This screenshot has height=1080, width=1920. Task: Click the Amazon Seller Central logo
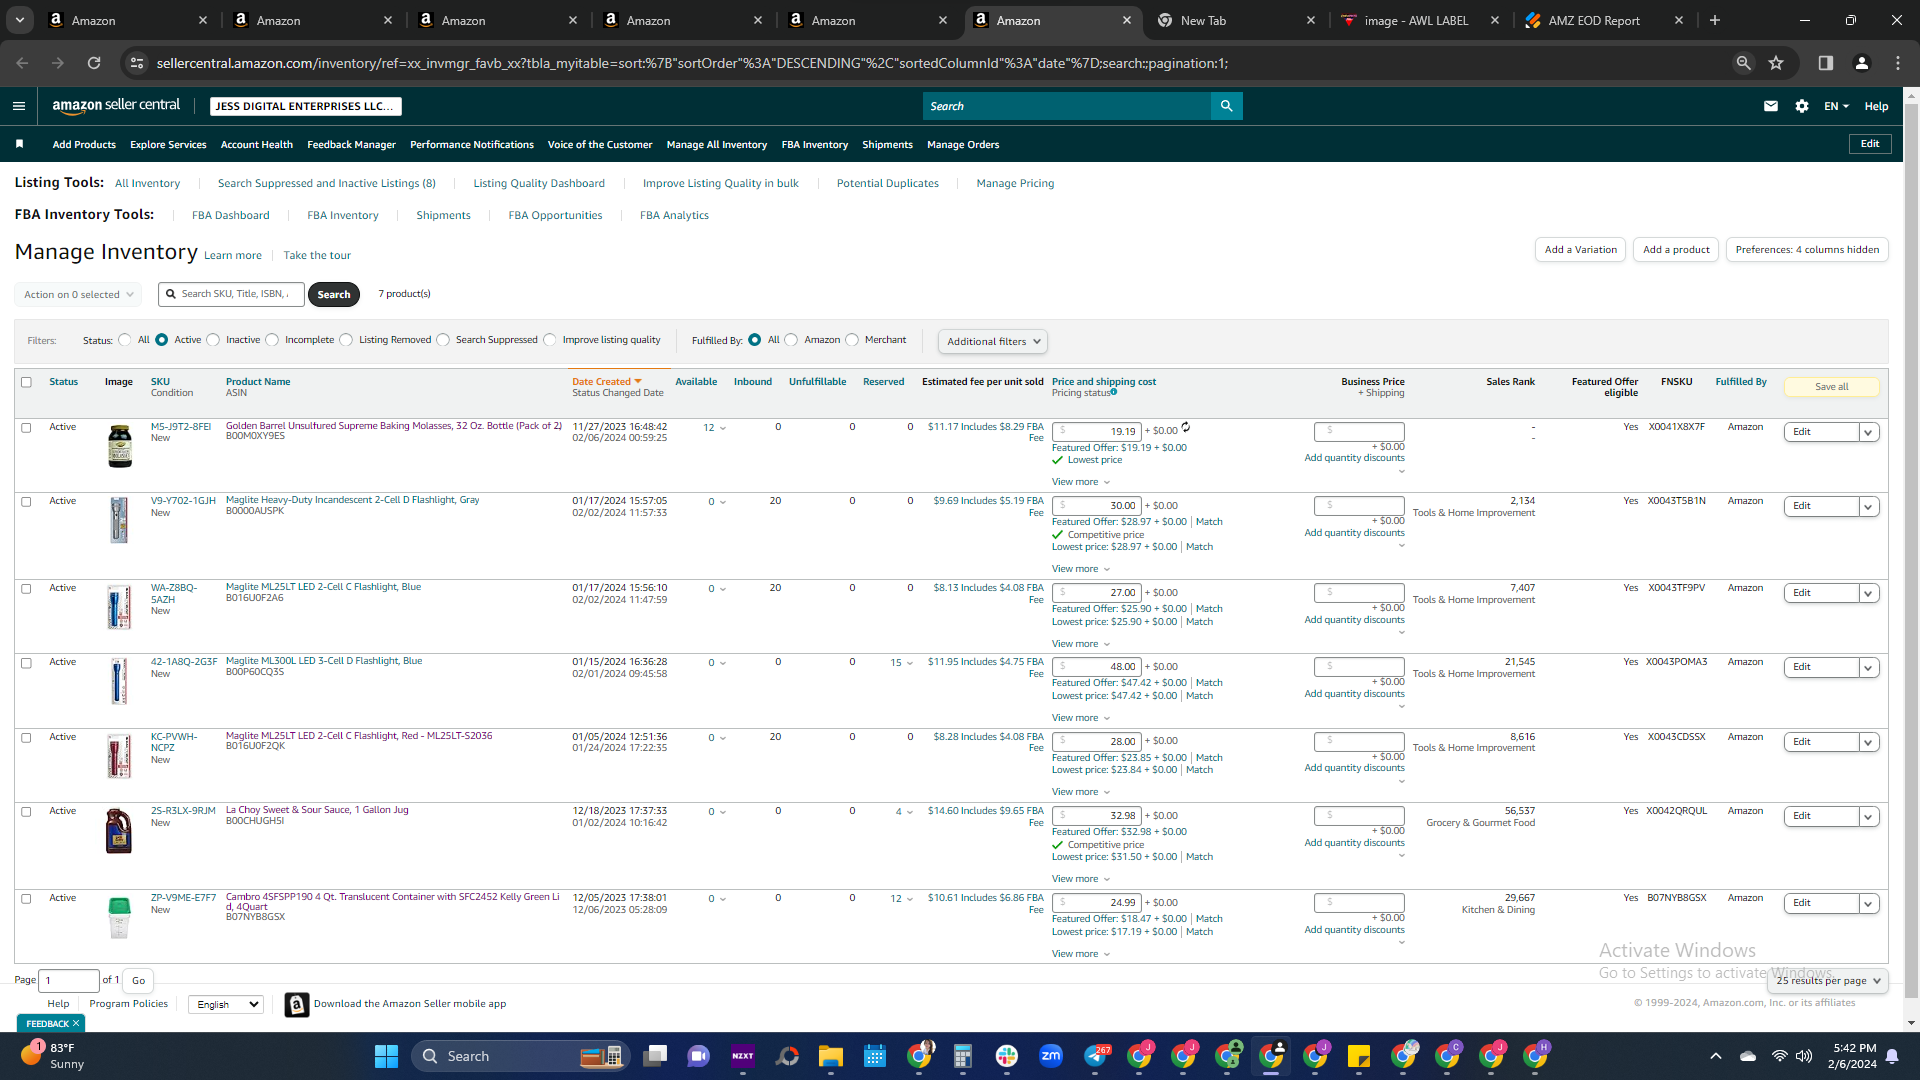point(116,106)
